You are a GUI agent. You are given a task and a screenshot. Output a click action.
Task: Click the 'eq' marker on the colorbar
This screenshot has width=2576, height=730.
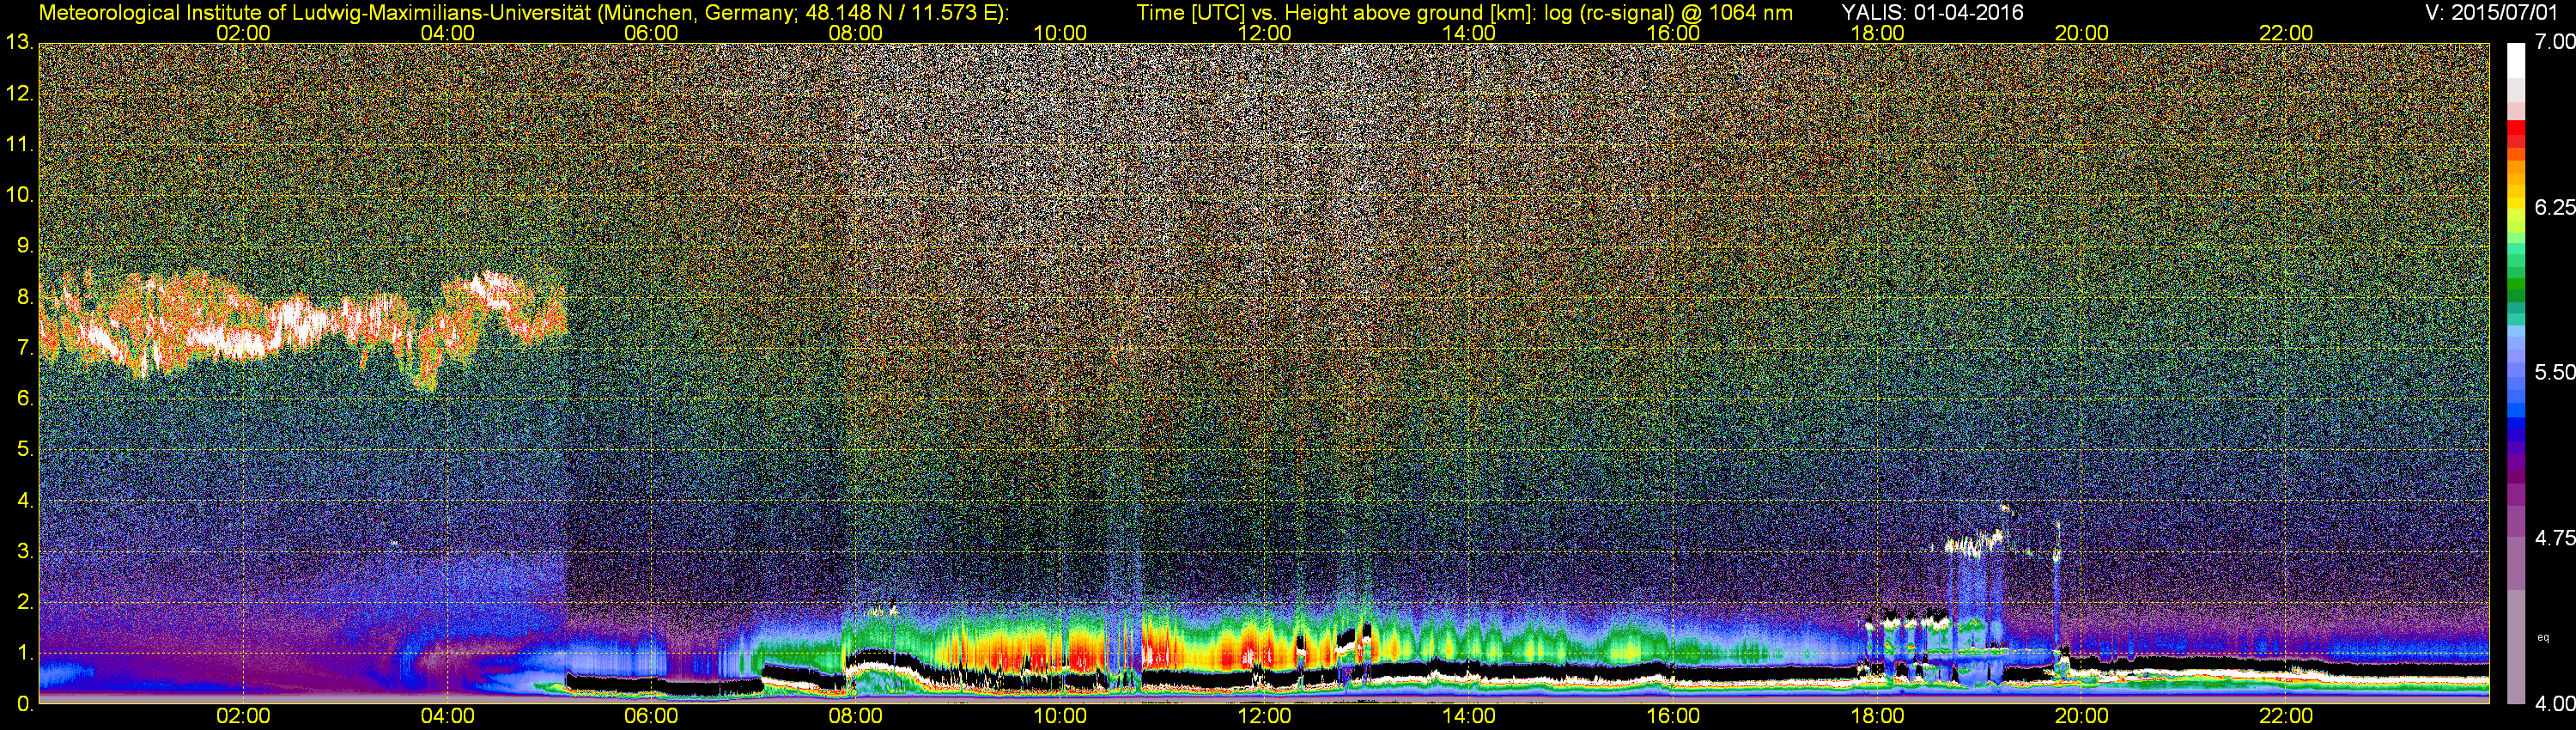(2543, 637)
